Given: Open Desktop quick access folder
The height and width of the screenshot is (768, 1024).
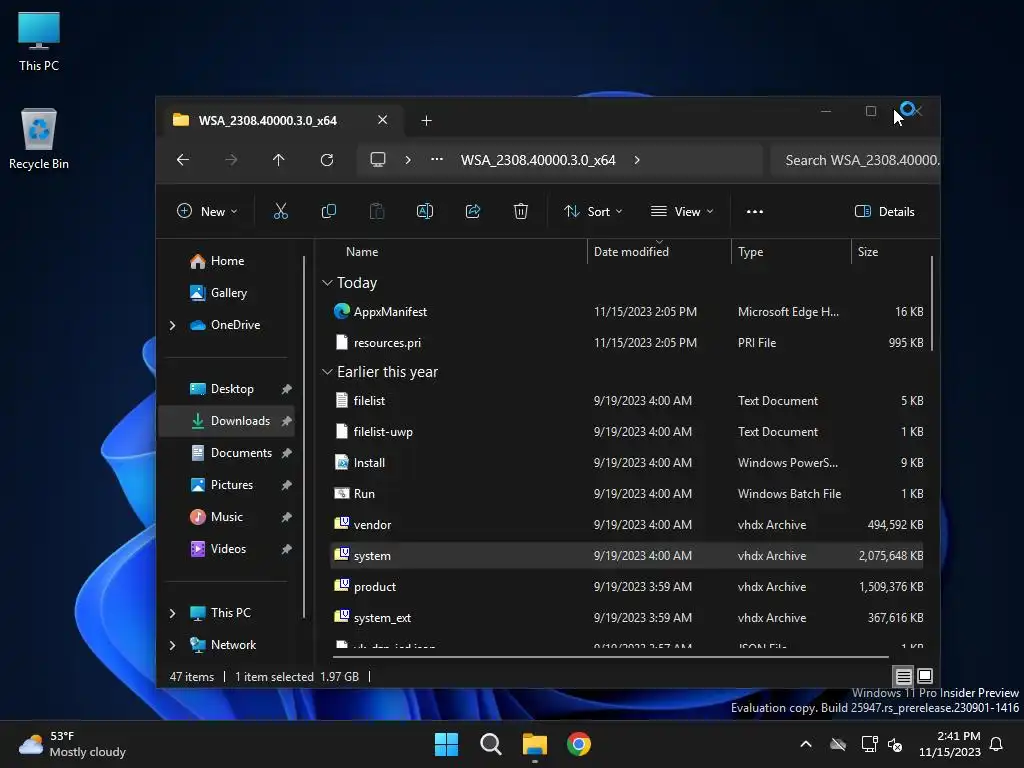Looking at the screenshot, I should click(227, 389).
